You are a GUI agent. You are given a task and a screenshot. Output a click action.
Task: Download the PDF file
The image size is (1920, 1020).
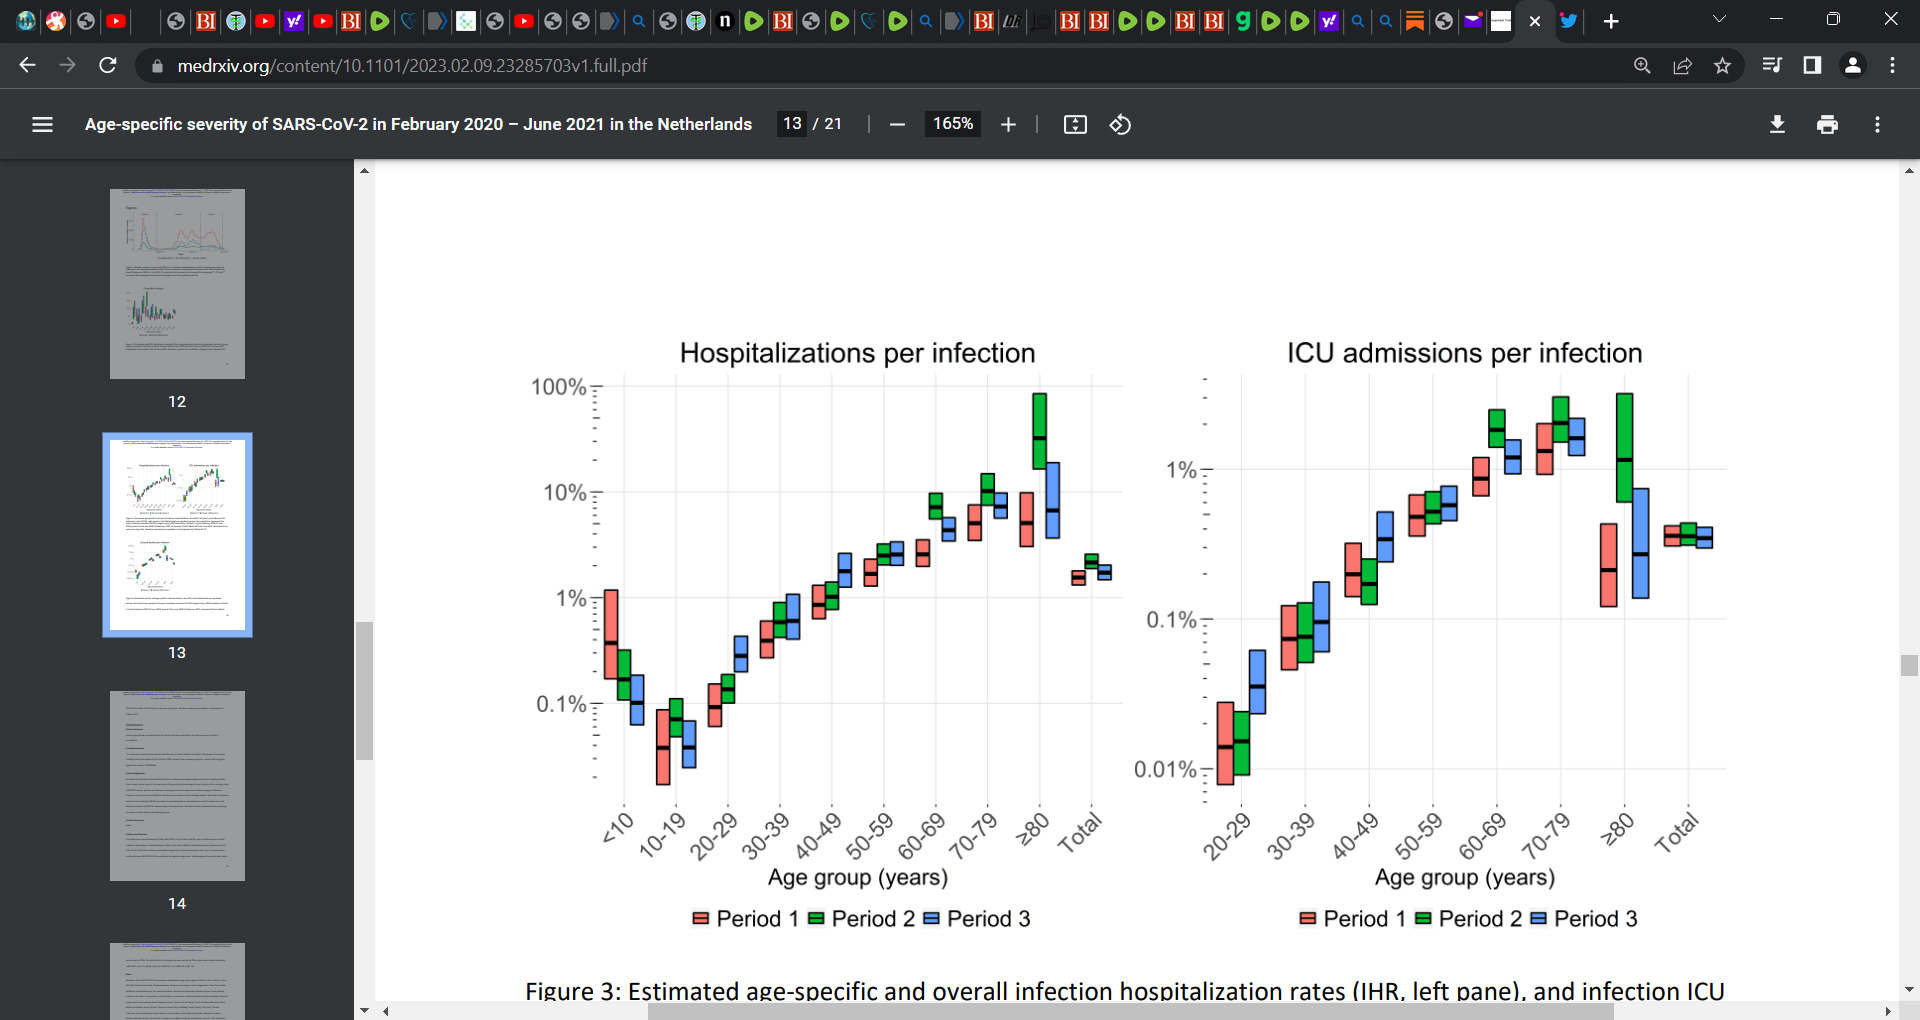pos(1777,124)
